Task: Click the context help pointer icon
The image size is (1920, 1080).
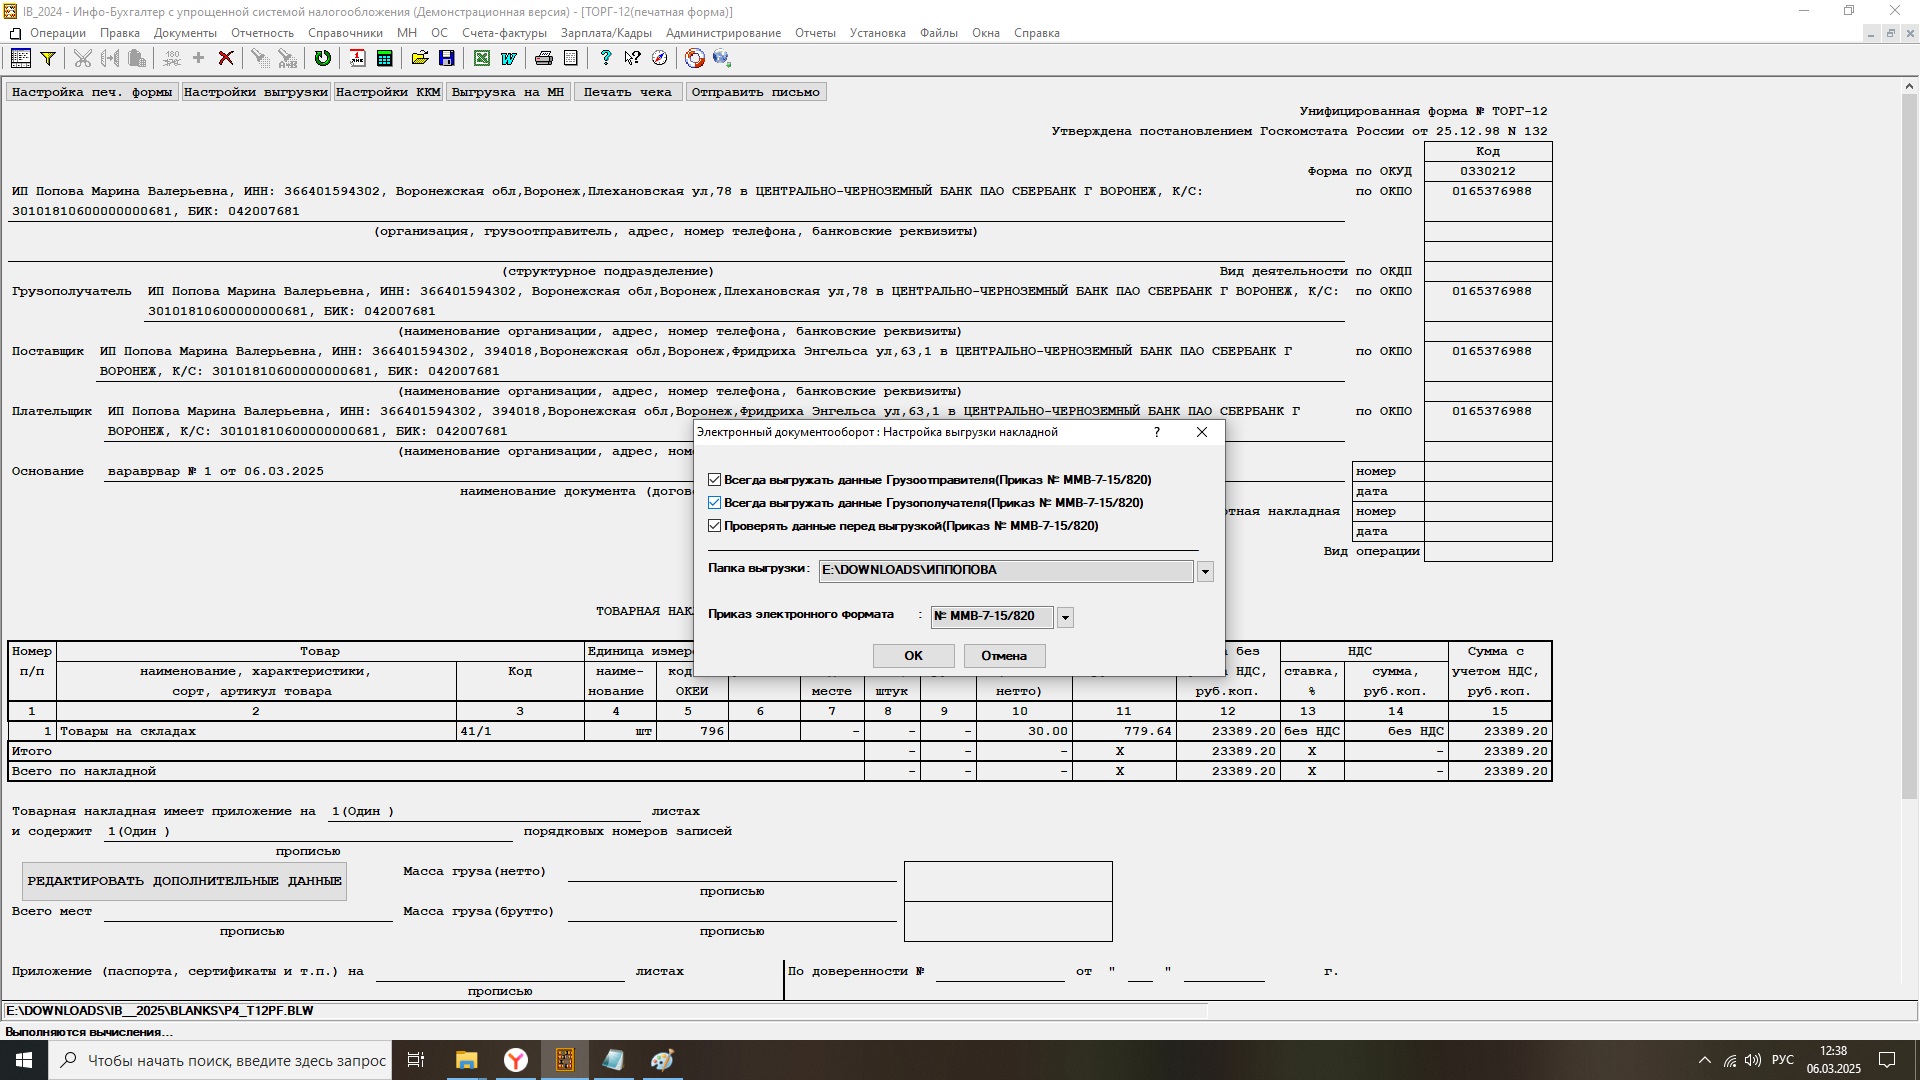Action: pos(632,59)
